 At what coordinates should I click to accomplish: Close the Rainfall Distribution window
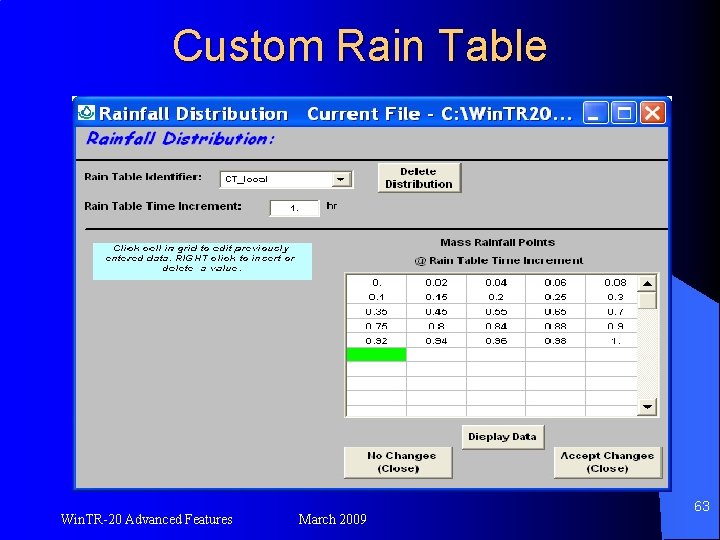[652, 113]
